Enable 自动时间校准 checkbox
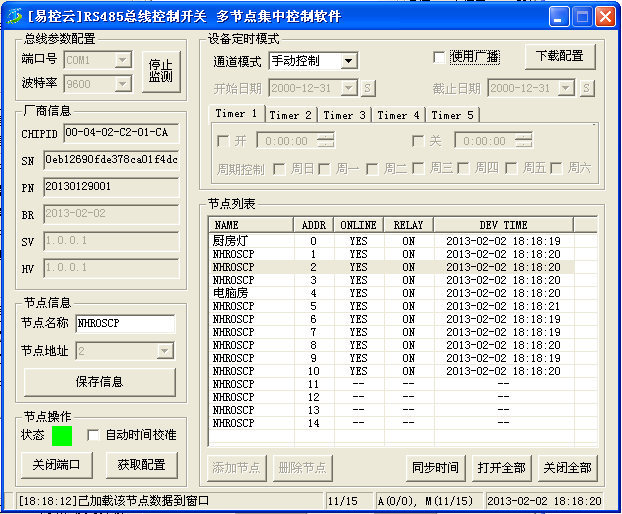Screen dimensions: 622x514 point(93,436)
